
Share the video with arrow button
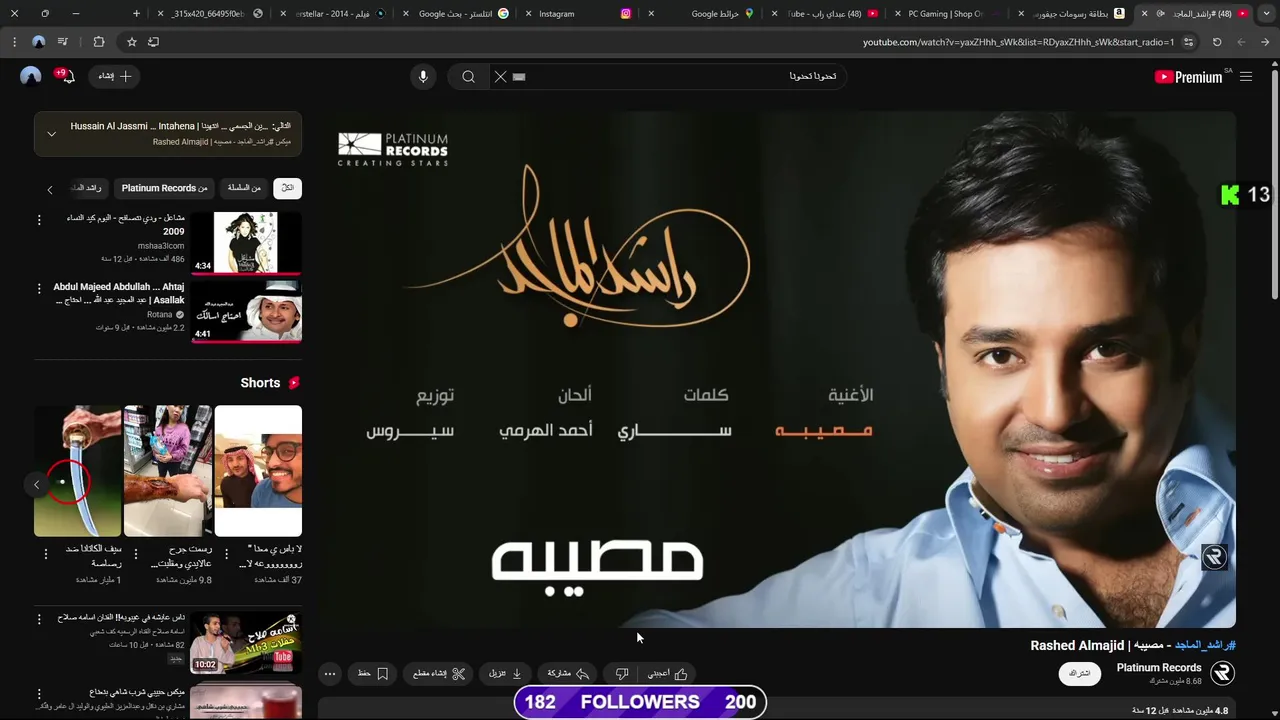pyautogui.click(x=568, y=674)
